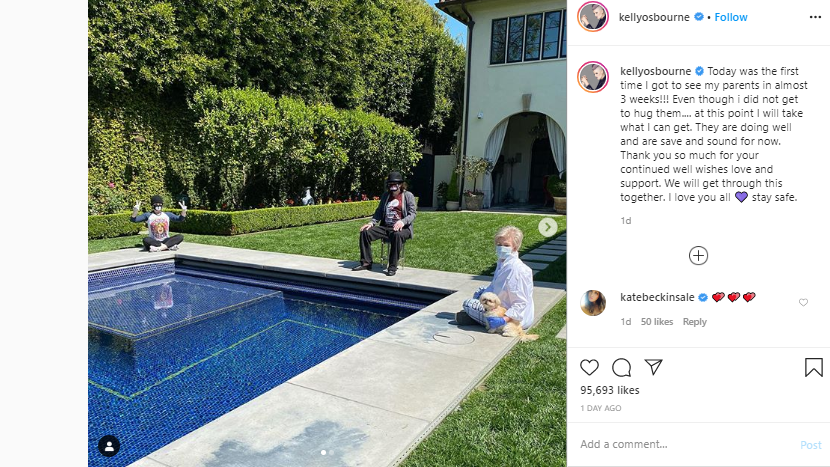Select the second carousel dot indicator
The height and width of the screenshot is (467, 830).
coord(332,452)
